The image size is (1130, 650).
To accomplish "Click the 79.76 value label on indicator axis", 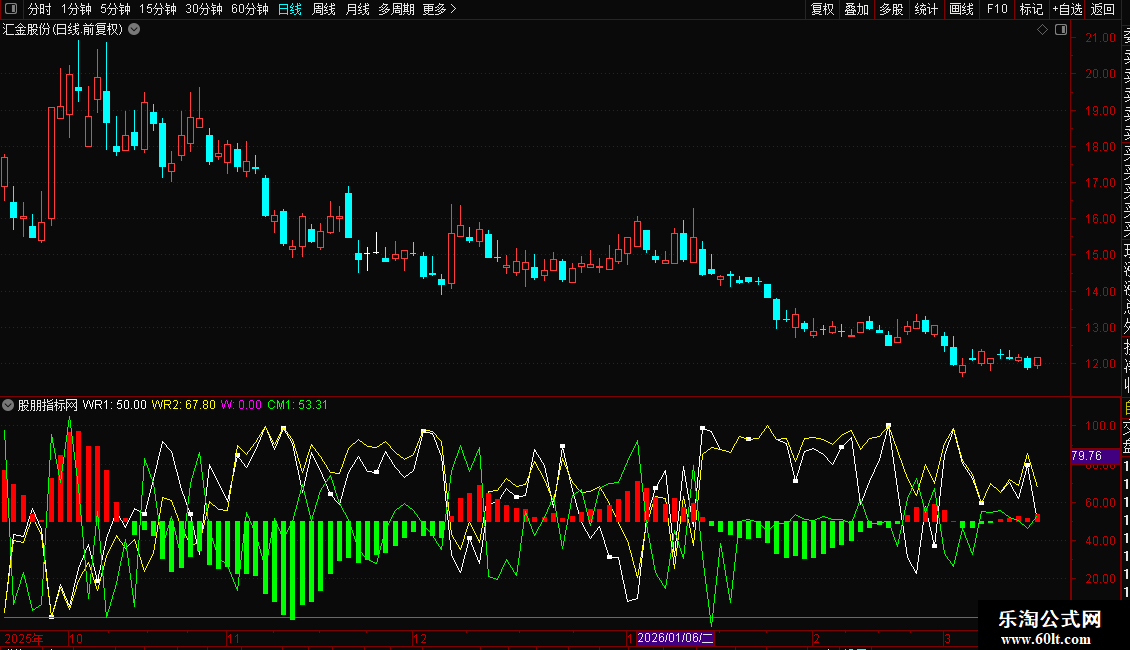I will (x=1086, y=456).
